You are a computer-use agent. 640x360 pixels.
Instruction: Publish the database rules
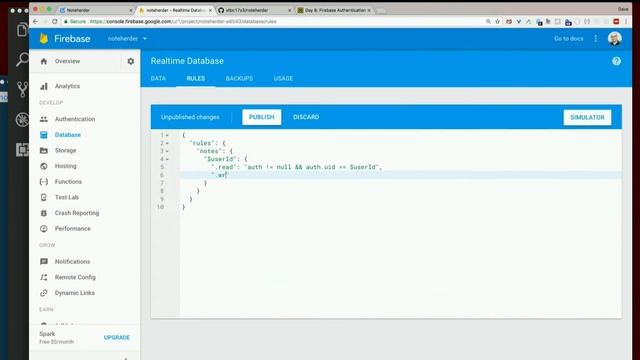tap(262, 117)
